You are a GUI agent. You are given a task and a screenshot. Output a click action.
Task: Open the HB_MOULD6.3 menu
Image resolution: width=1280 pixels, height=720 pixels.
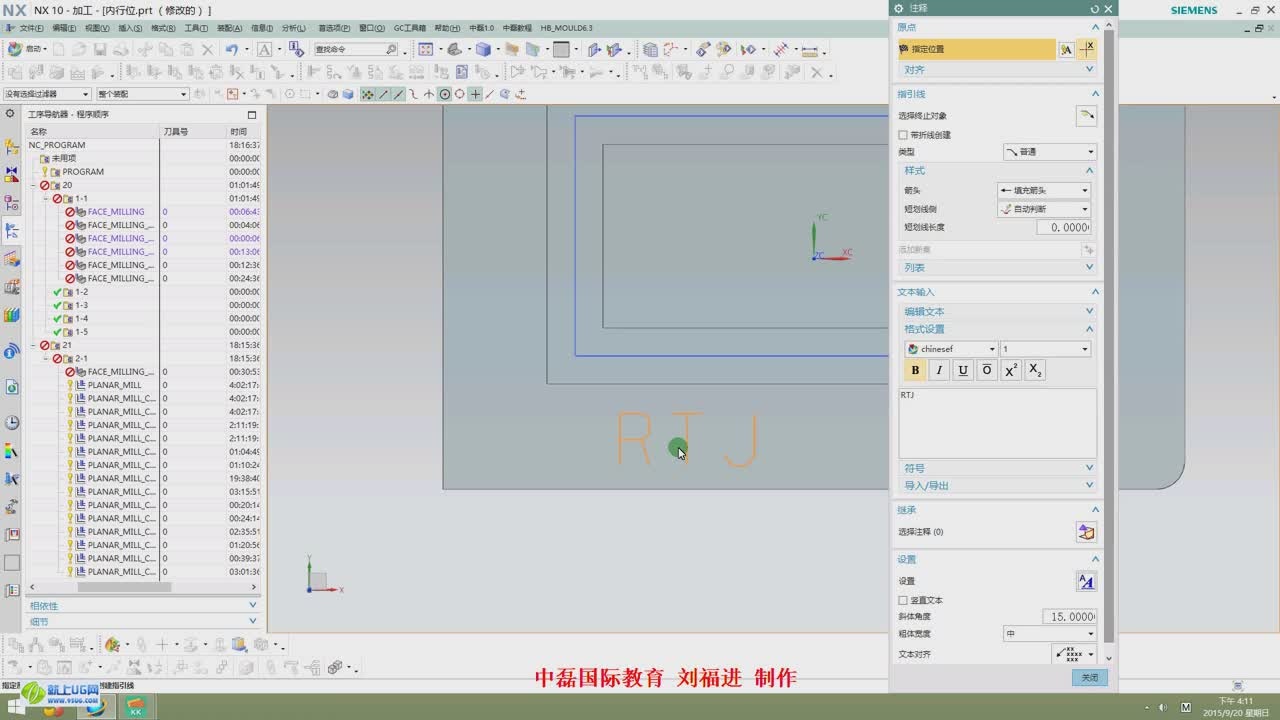click(x=566, y=28)
